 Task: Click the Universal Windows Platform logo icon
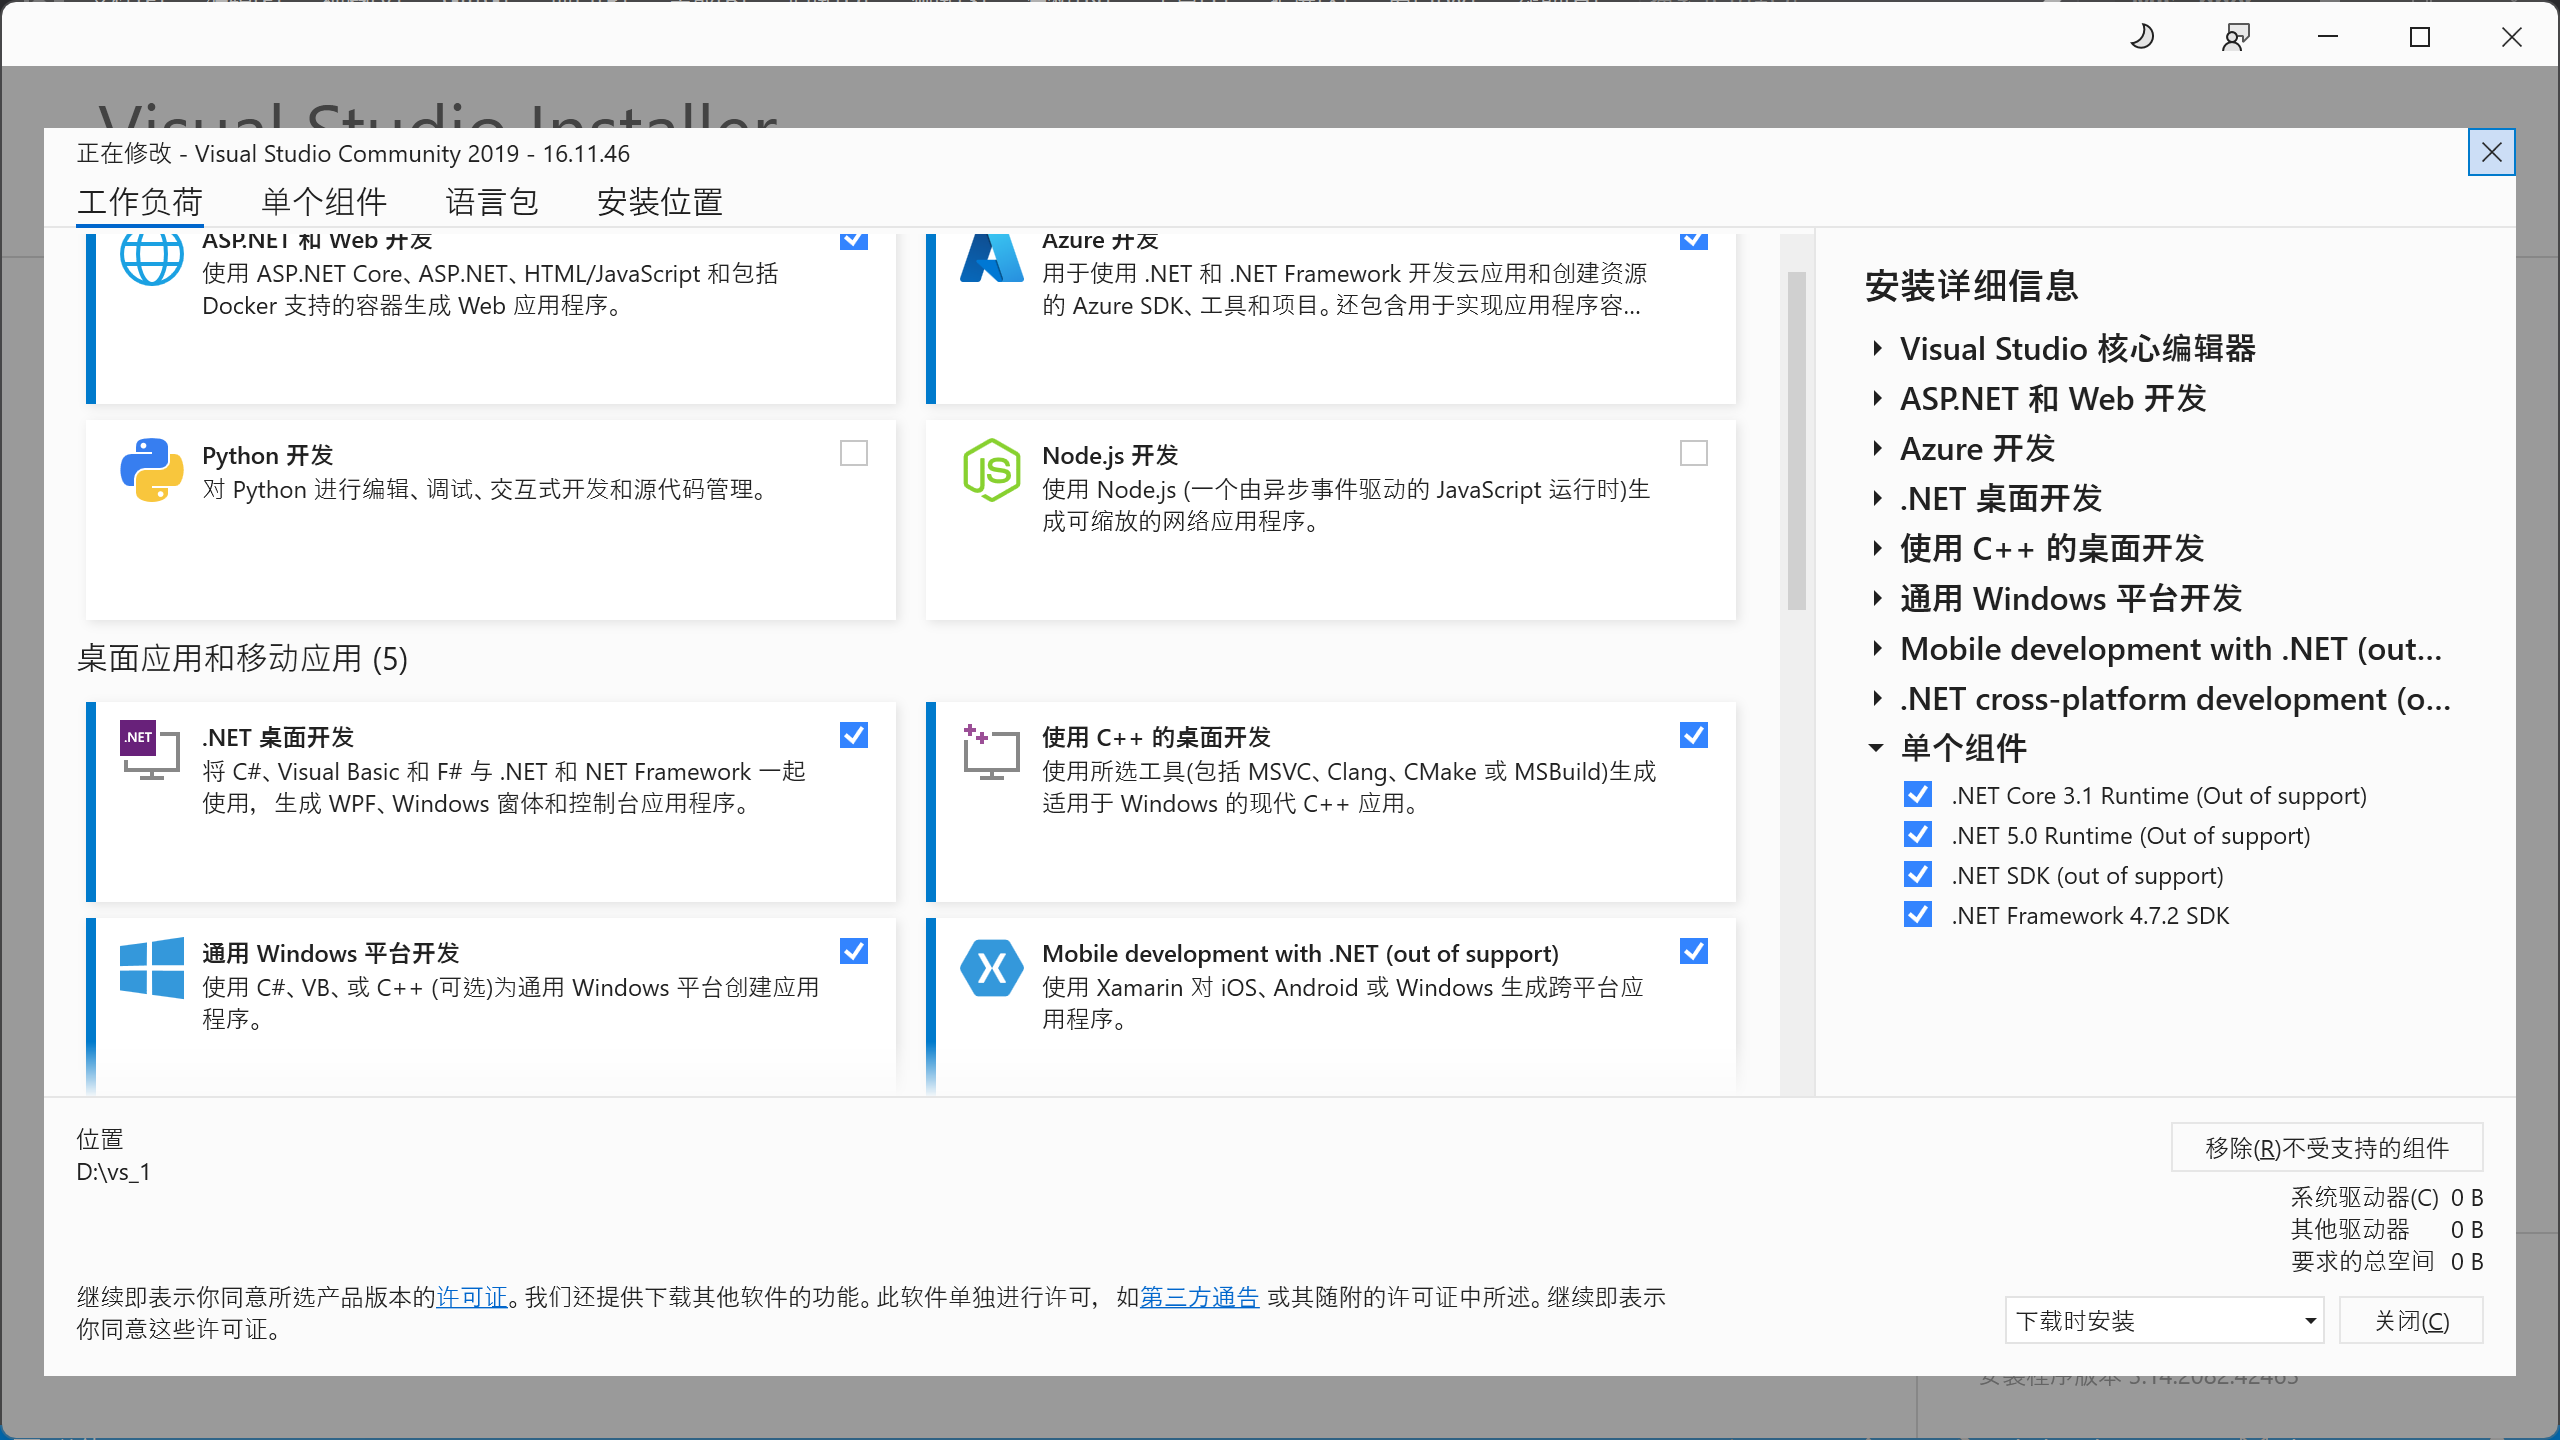tap(151, 968)
